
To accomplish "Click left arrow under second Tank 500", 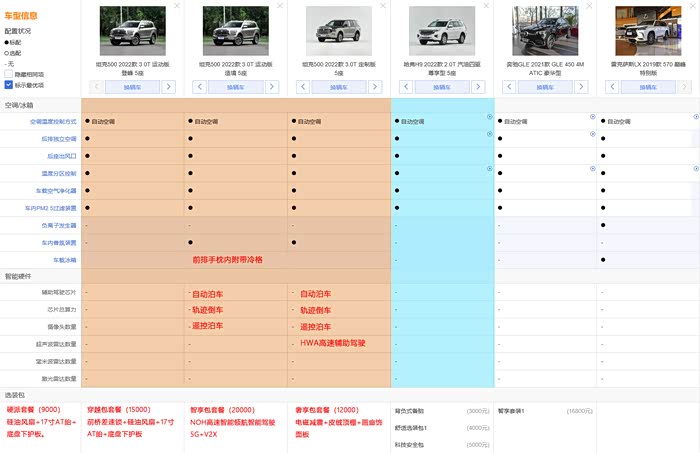I will pos(200,87).
